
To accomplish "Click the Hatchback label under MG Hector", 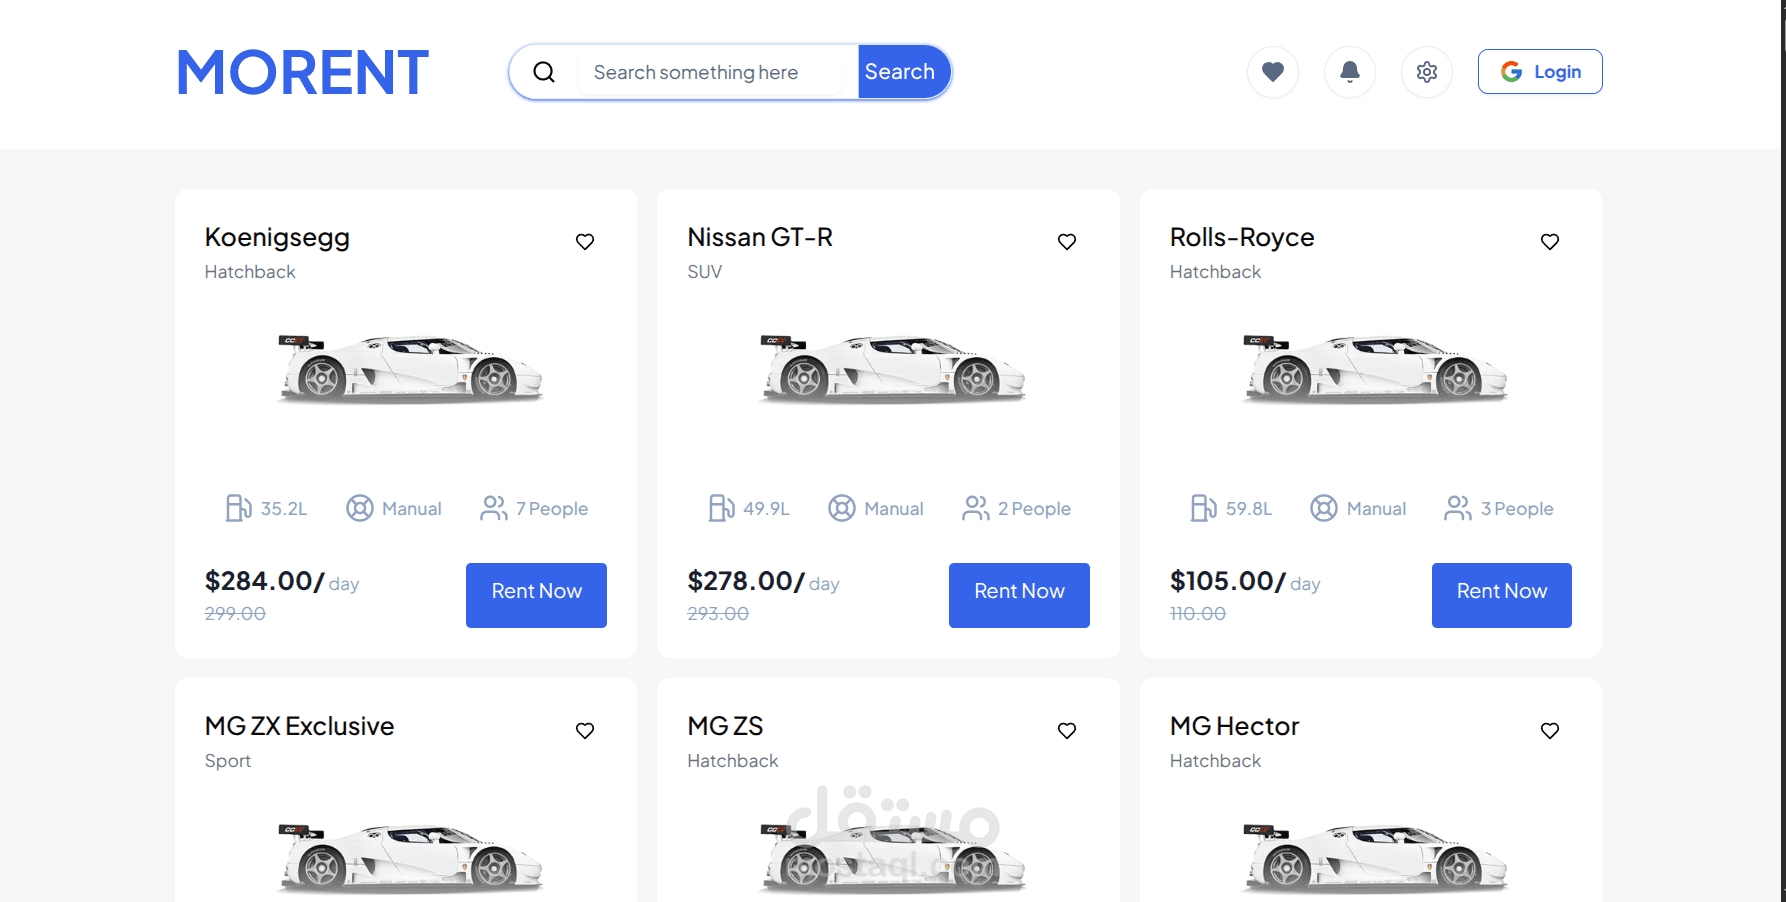I will tap(1216, 761).
